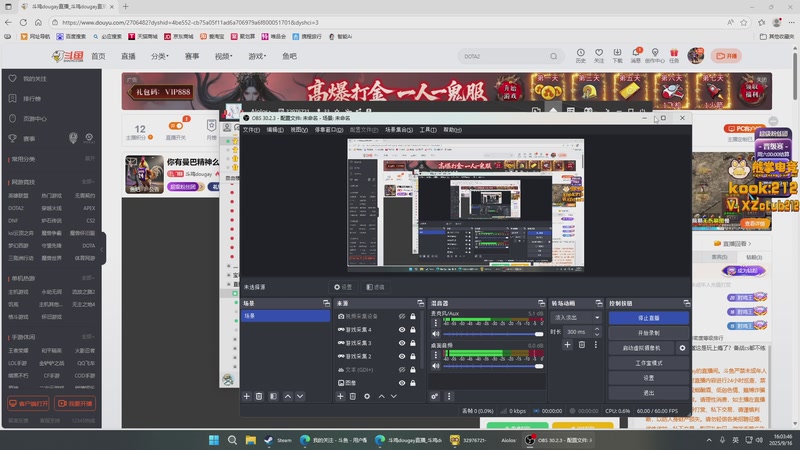
Task: Pop out the Scenes dock panel
Action: (x=326, y=303)
